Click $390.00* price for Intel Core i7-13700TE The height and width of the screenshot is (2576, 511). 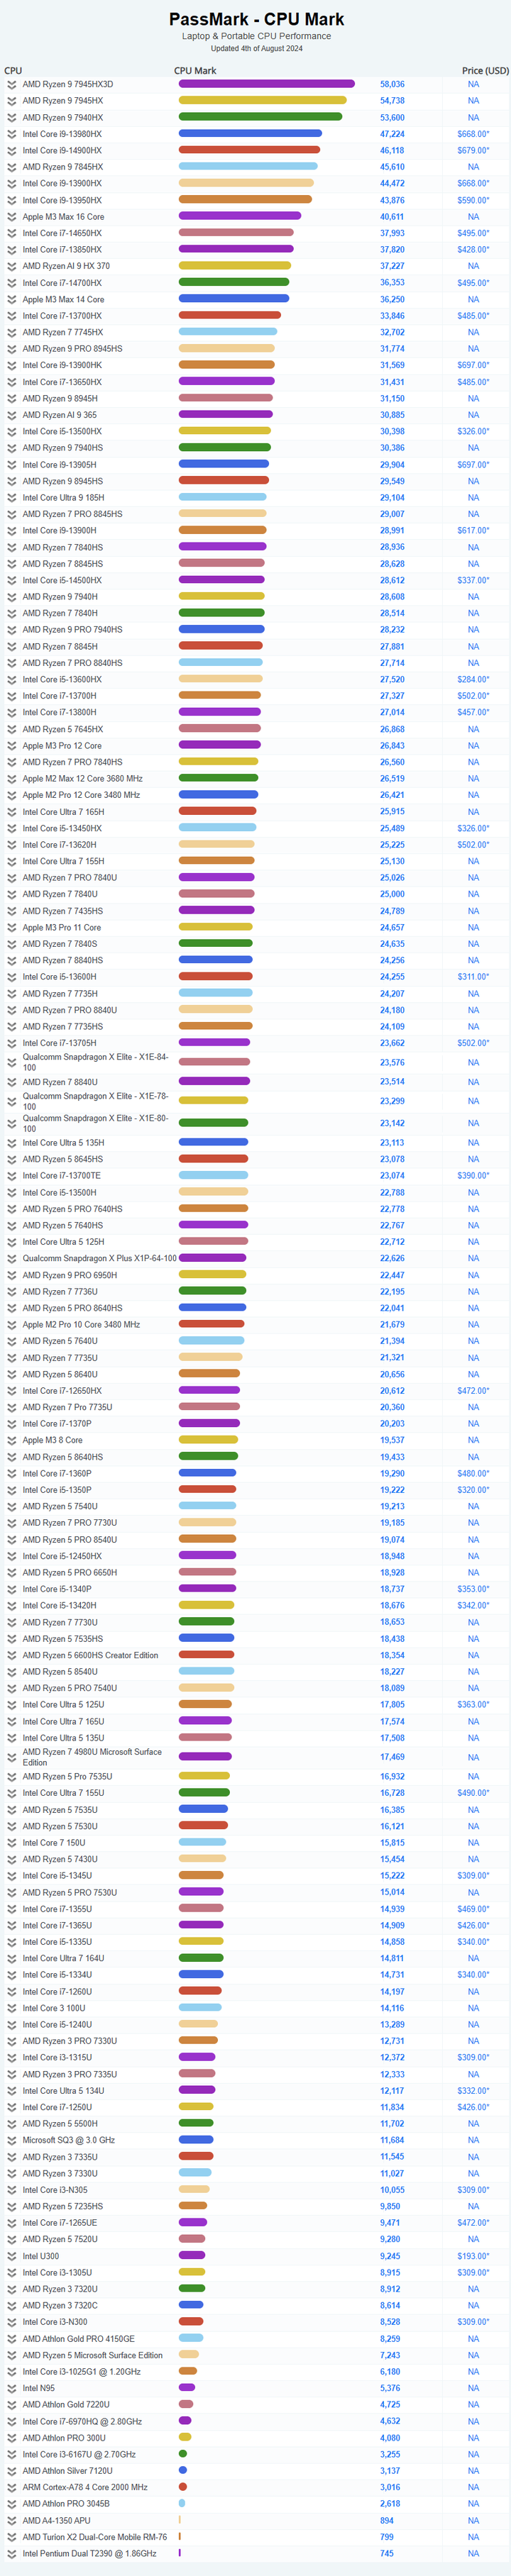coord(473,1176)
